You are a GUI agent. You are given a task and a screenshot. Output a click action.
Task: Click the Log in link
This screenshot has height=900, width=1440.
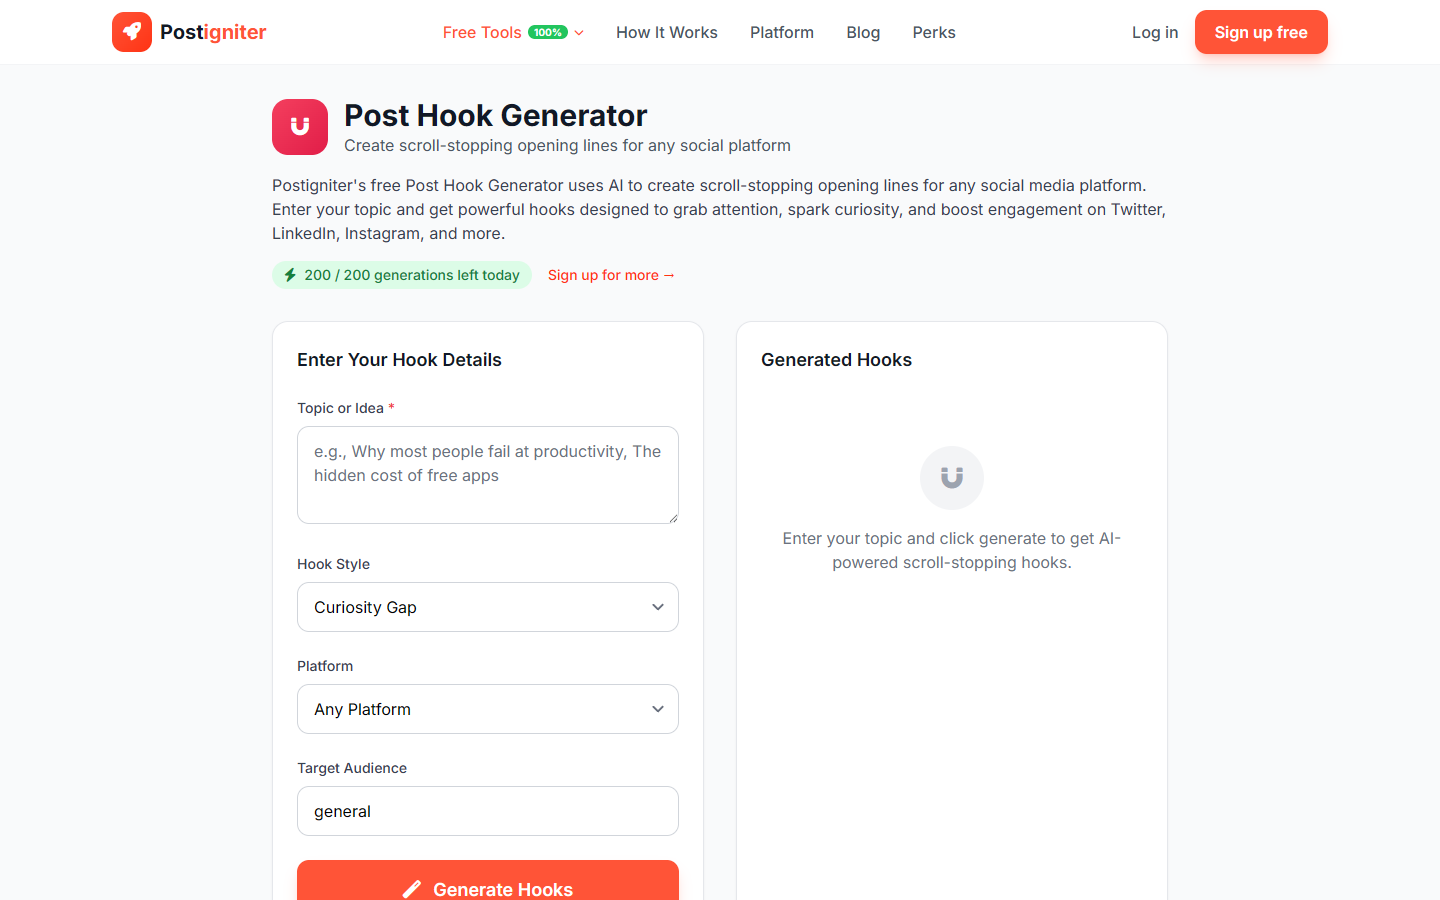click(x=1154, y=32)
